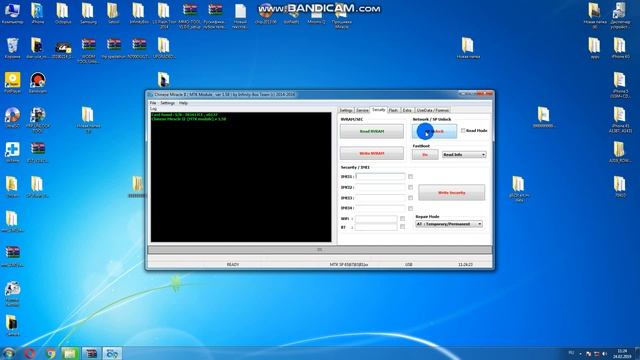640x360 pixels.
Task: Enable the Read Mode checkbox
Action: [463, 131]
